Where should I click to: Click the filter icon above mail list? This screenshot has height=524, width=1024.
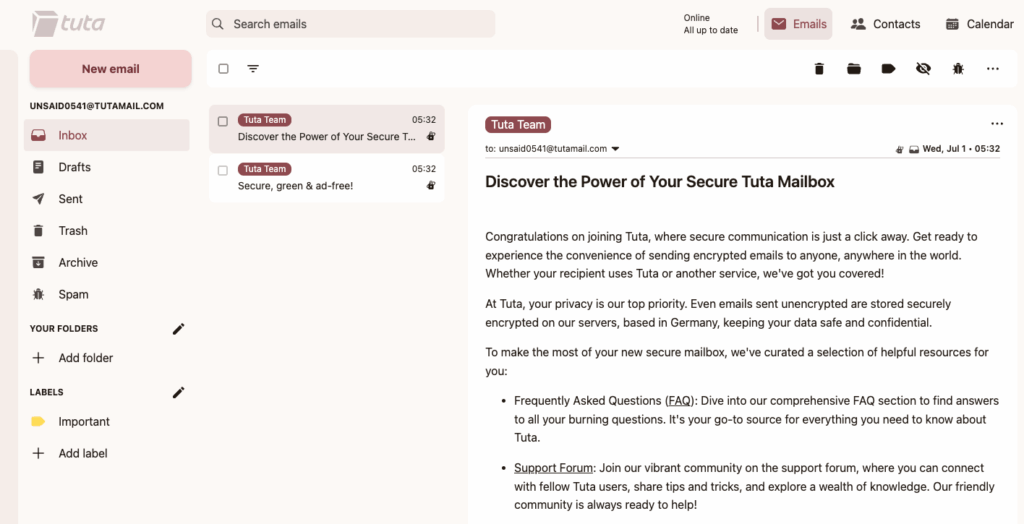coord(253,69)
